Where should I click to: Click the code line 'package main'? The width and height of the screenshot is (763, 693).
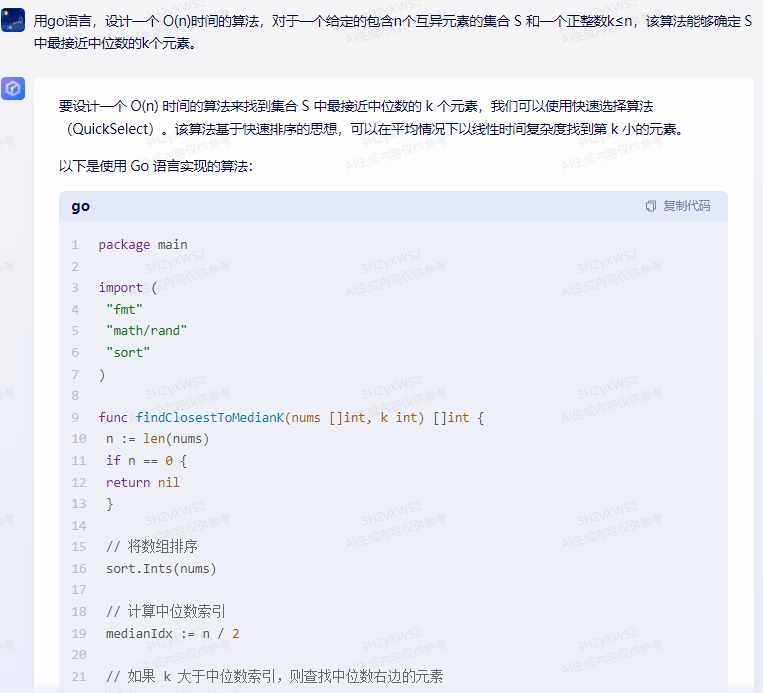143,244
